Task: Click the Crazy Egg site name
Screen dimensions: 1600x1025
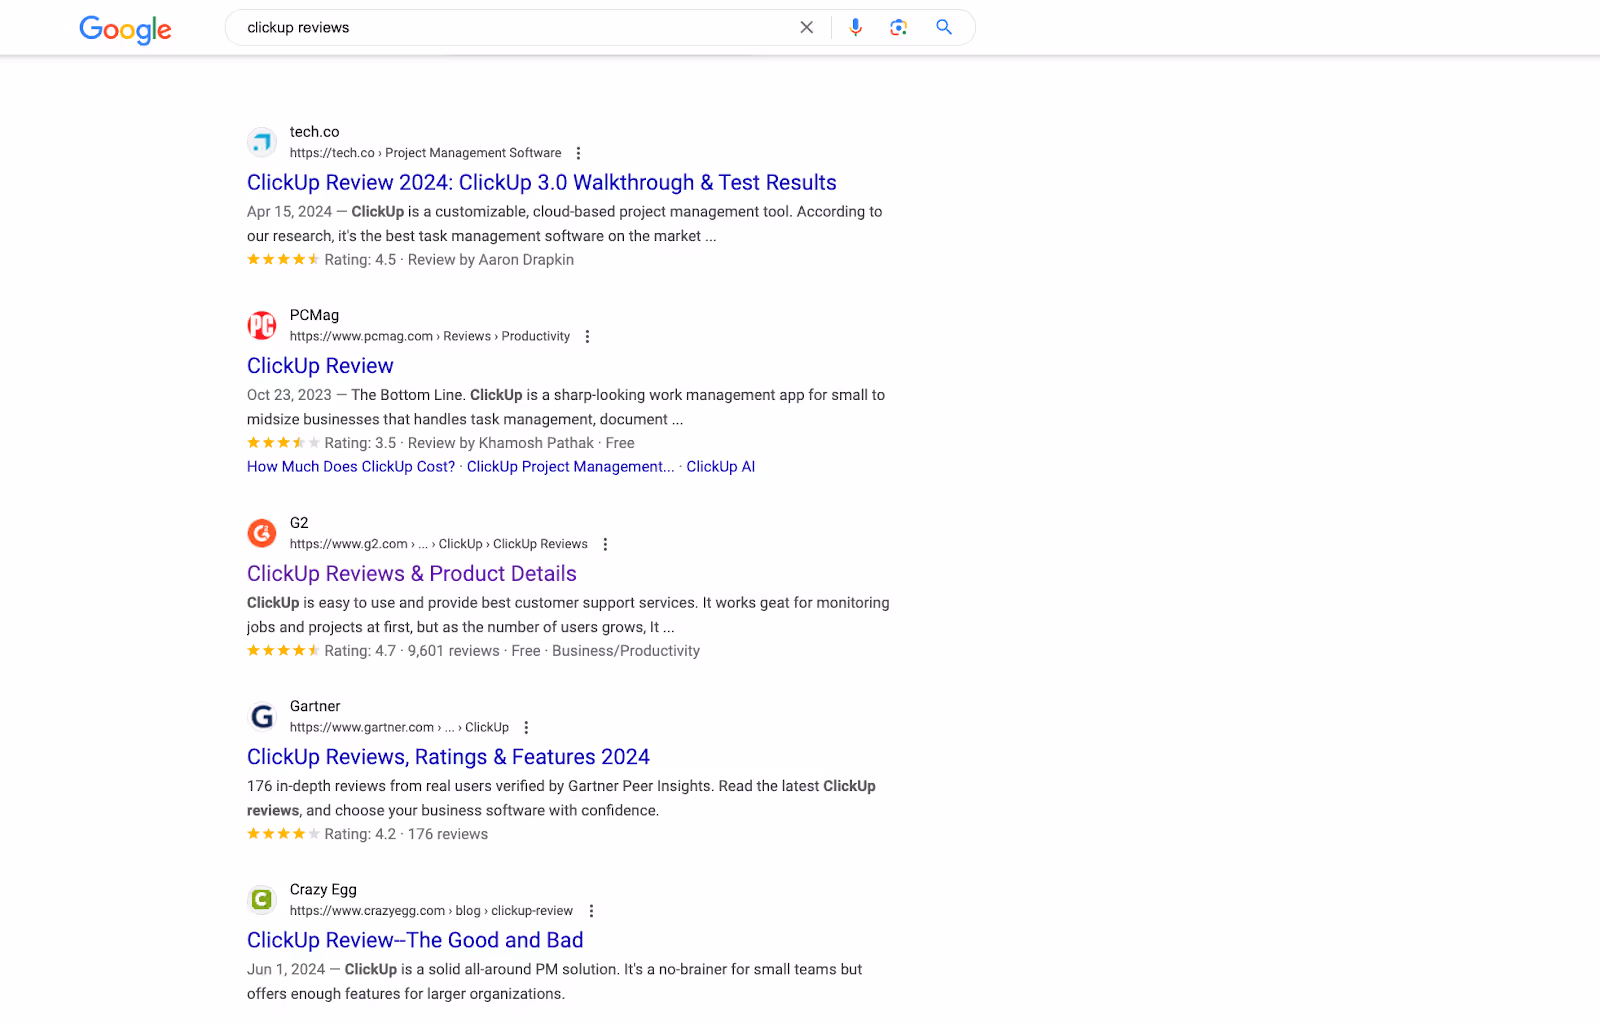Action: pos(323,890)
